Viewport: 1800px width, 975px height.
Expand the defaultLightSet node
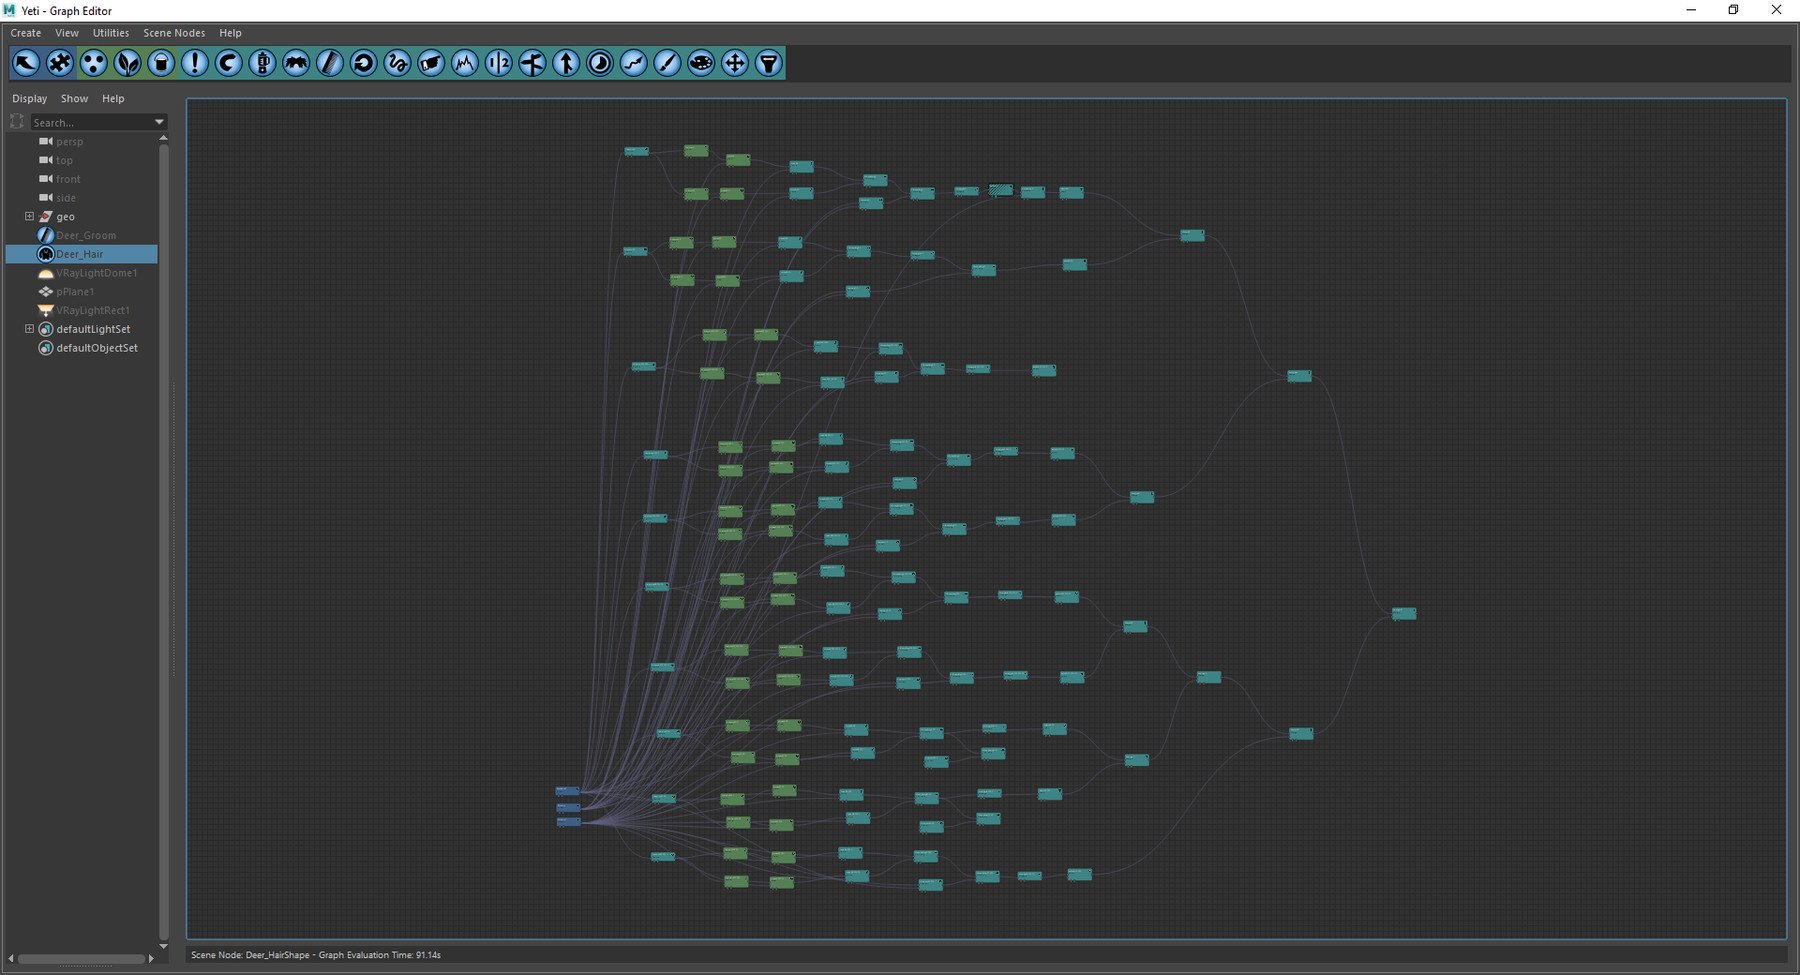click(x=29, y=329)
